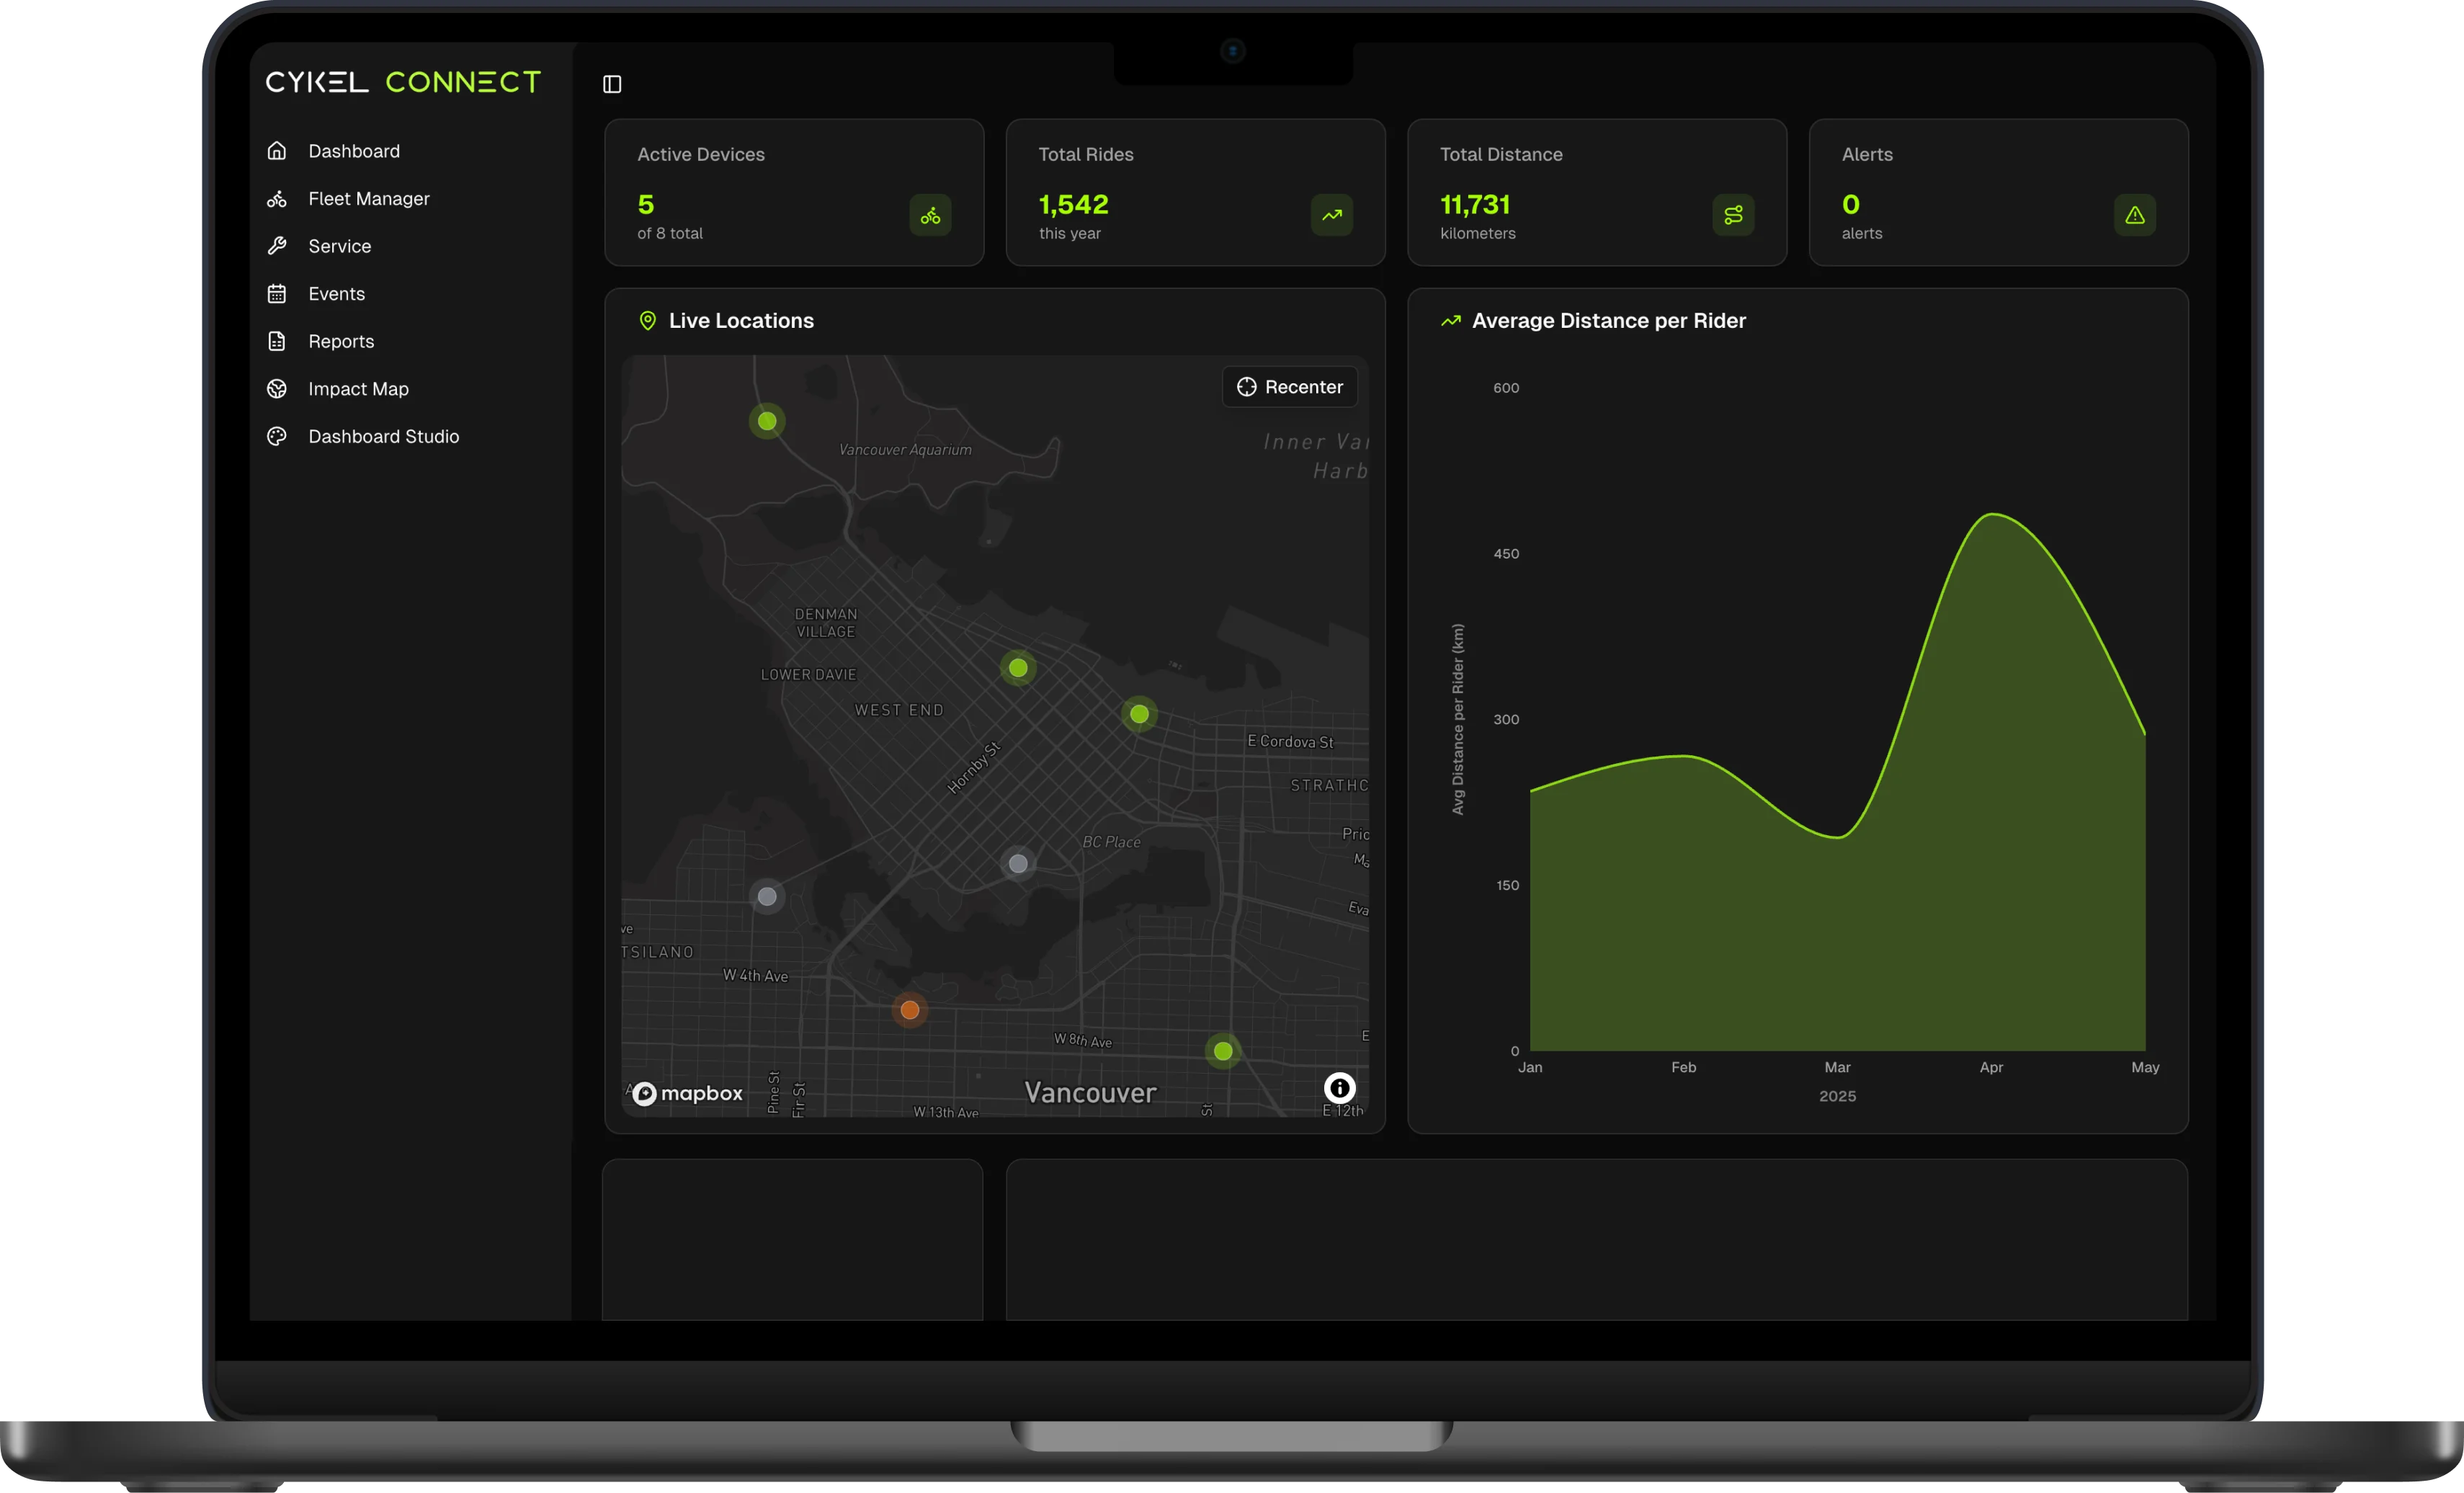Open the Reports section
2464x1493 pixels.
tap(340, 341)
